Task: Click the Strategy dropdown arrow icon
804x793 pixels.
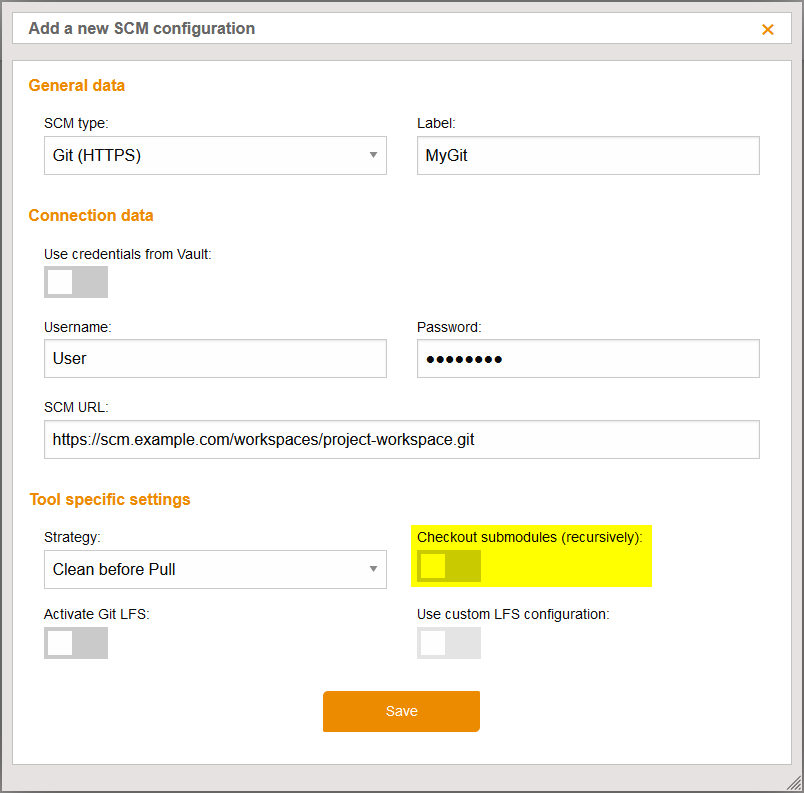Action: coord(373,569)
